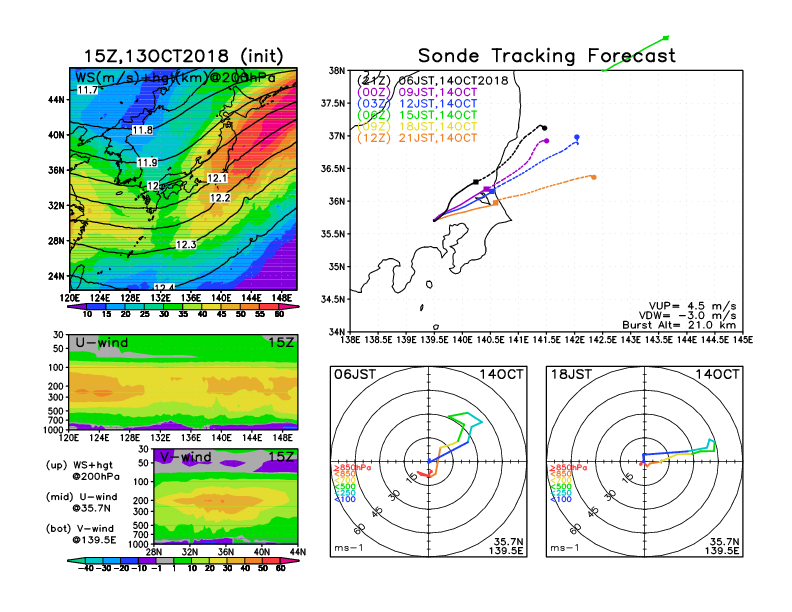Click the '44N' axis tick under V-wind panel
The image size is (792, 612).
pyautogui.click(x=298, y=552)
